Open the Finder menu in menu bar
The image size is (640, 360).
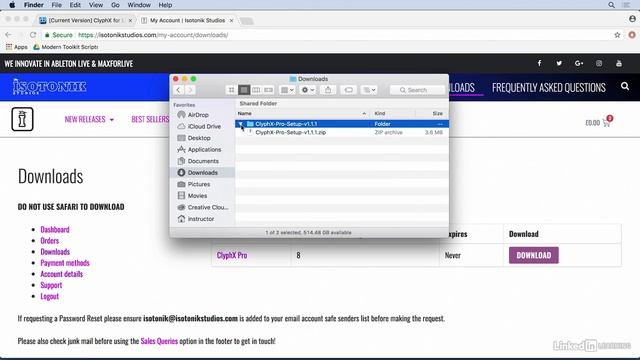tap(33, 5)
